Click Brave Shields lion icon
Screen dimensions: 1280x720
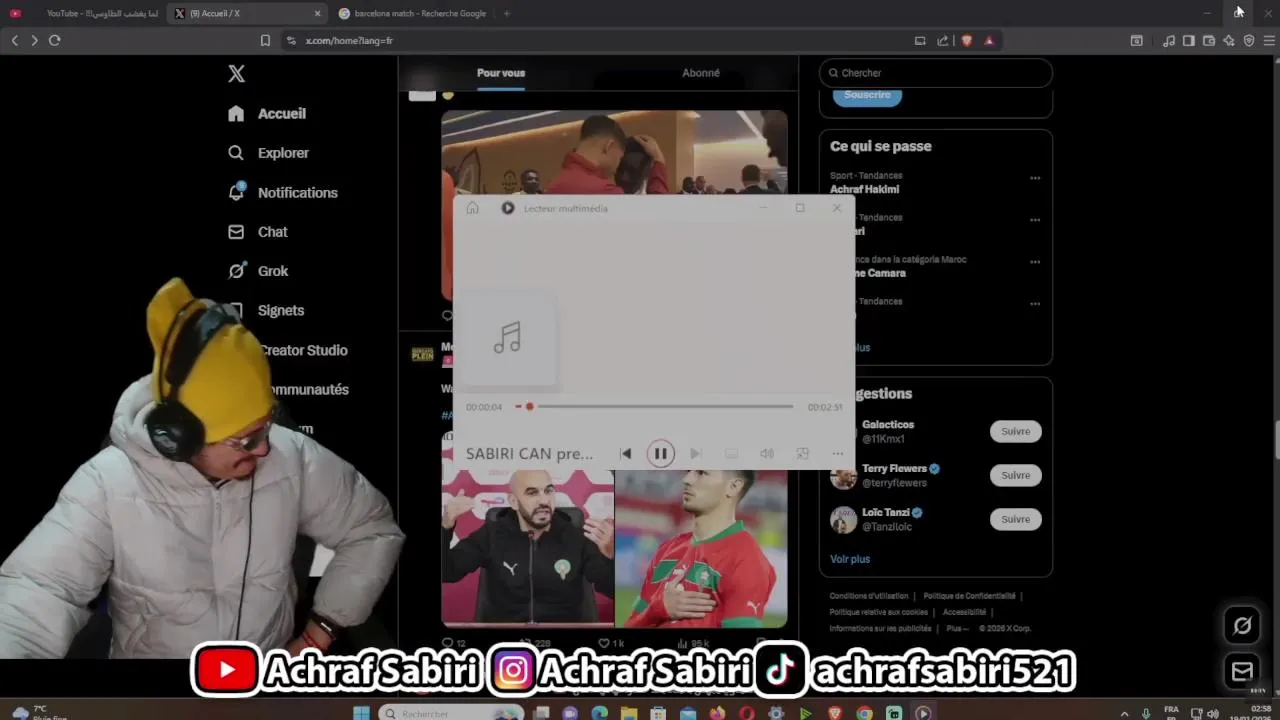966,41
